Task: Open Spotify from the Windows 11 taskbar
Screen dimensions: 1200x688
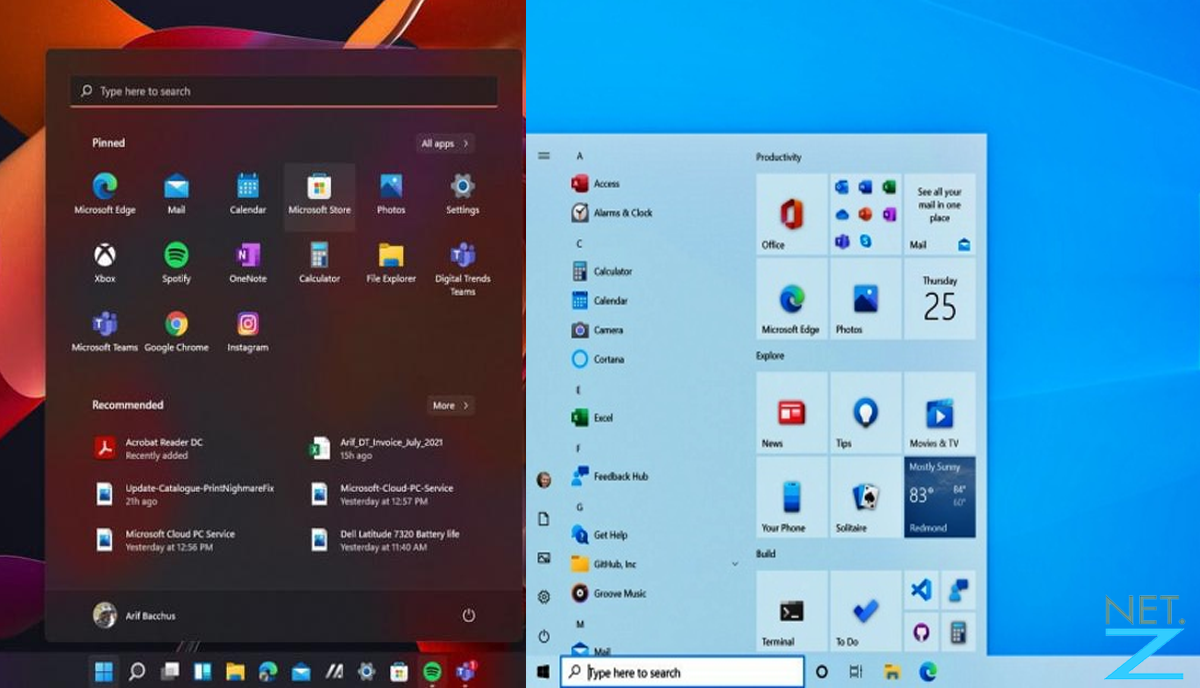Action: click(x=432, y=671)
